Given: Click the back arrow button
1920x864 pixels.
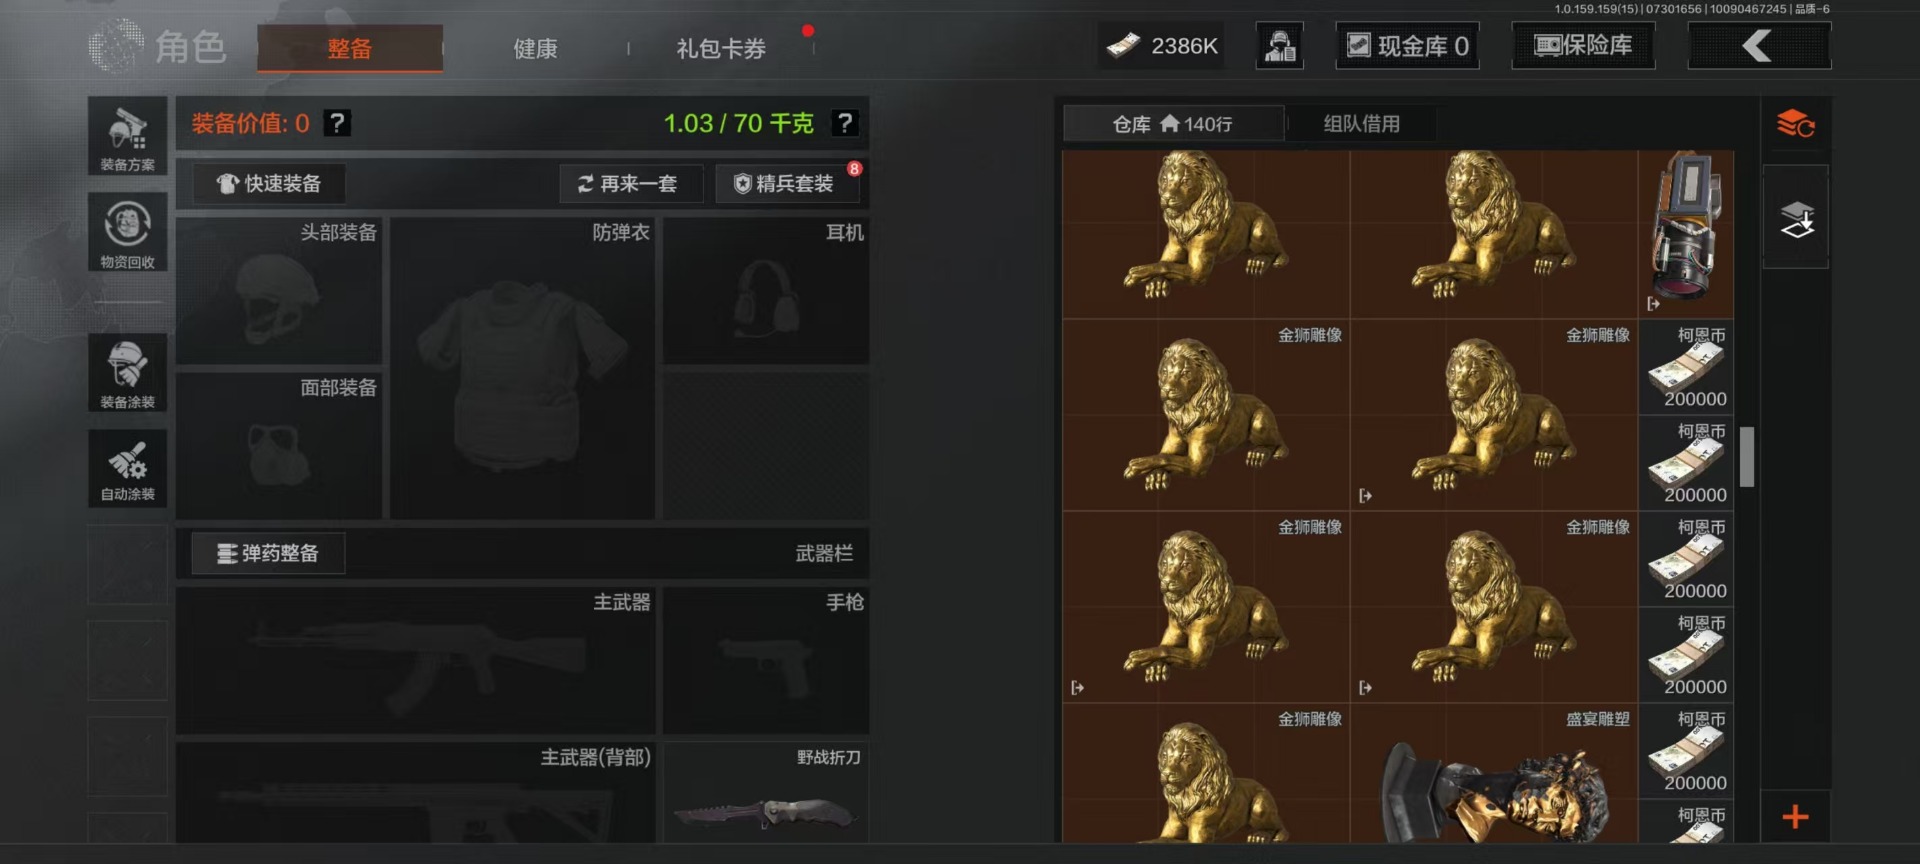Looking at the screenshot, I should tap(1759, 46).
